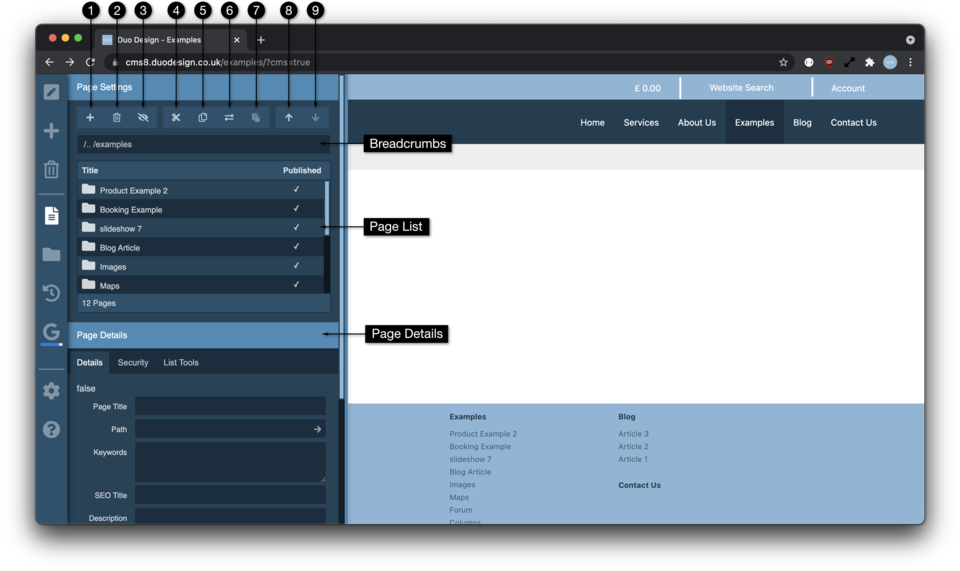
Task: Move page up with the up arrow
Action: [288, 118]
